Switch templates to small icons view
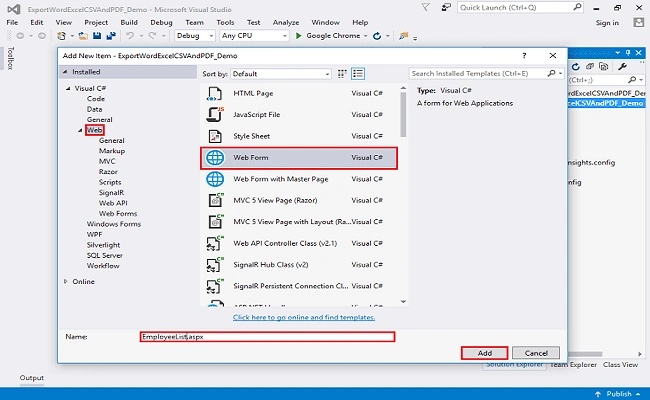 click(342, 74)
